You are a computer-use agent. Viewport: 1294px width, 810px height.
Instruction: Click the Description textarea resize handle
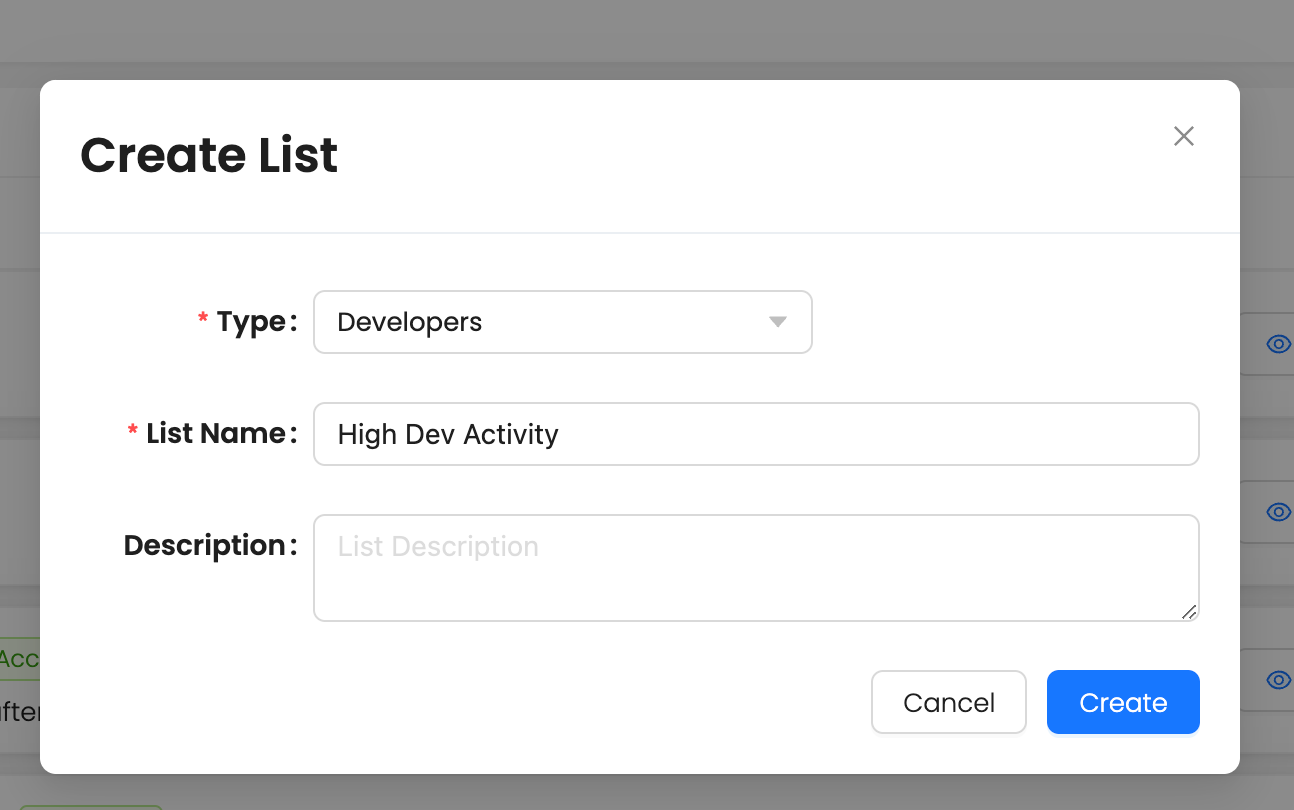(x=1188, y=611)
